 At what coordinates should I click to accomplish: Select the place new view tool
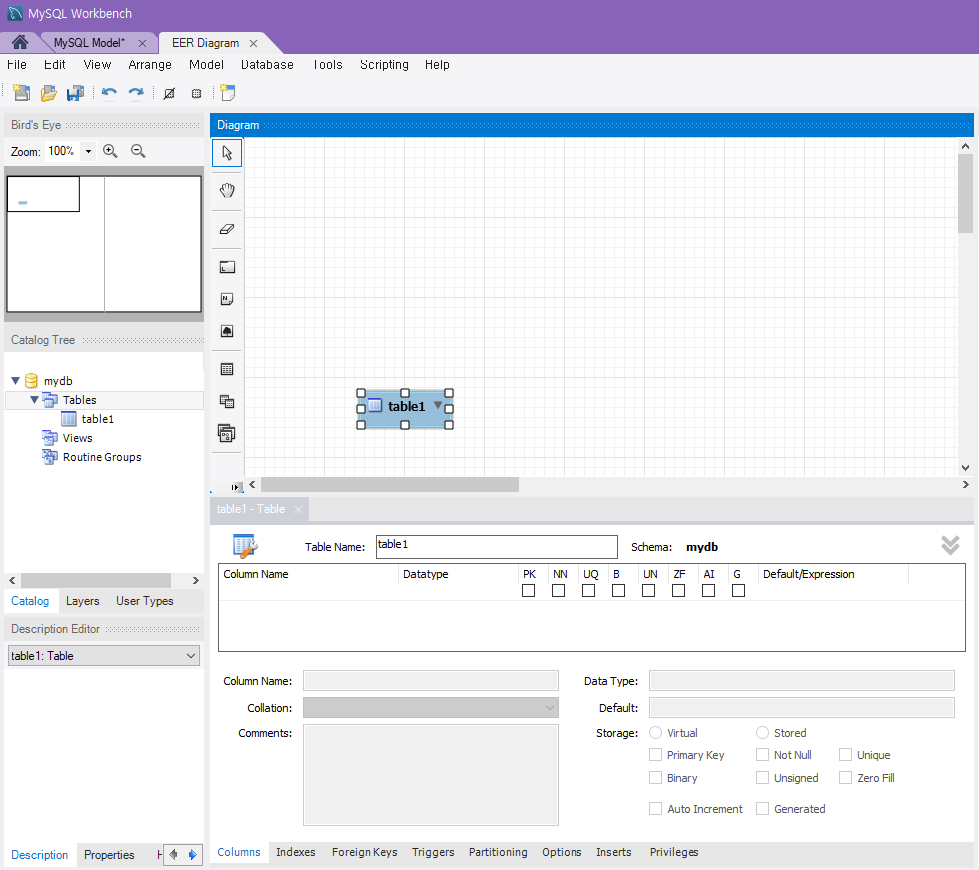pos(227,401)
